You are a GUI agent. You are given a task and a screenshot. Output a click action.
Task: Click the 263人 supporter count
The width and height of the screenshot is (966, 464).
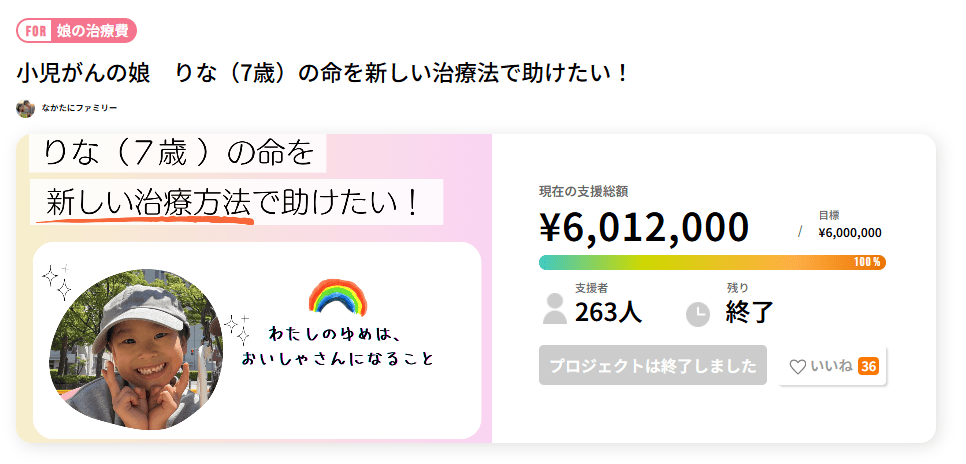pyautogui.click(x=608, y=312)
